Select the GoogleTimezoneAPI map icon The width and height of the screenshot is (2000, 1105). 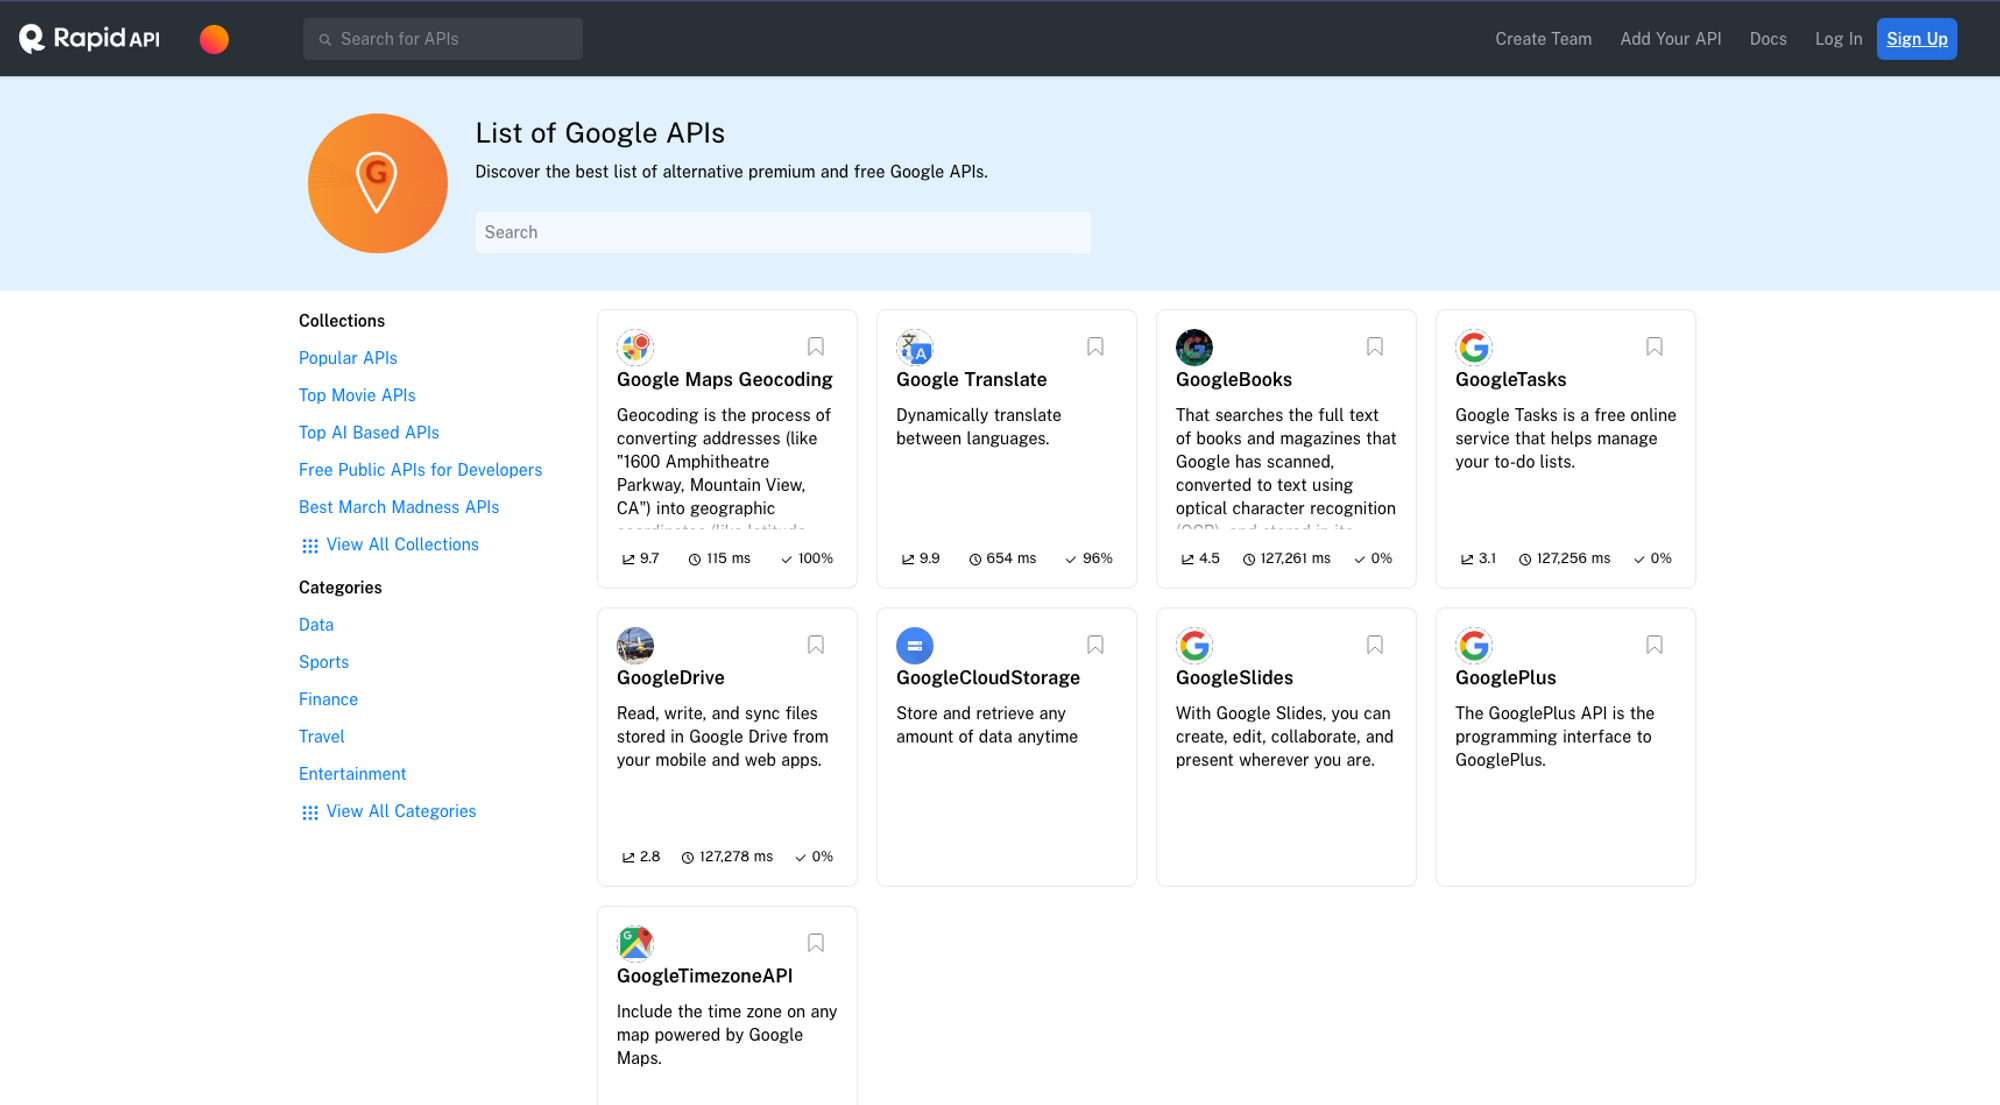635,943
